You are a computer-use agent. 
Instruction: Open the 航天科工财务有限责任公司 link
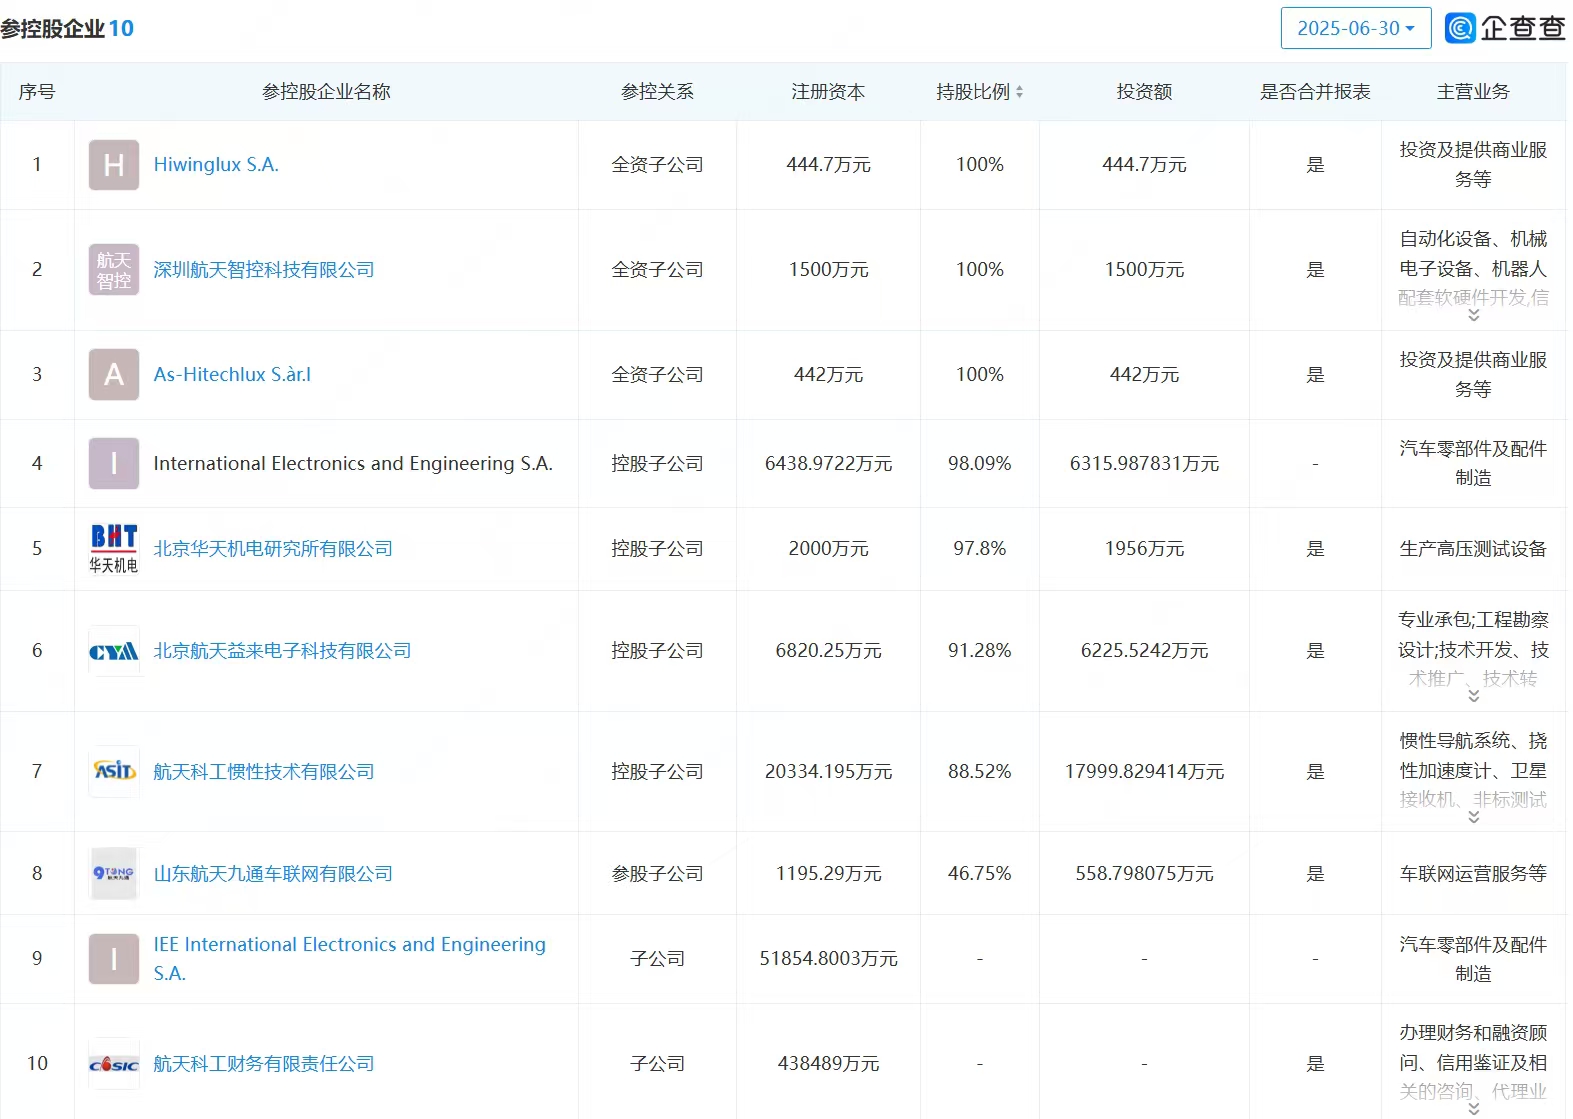[264, 1064]
